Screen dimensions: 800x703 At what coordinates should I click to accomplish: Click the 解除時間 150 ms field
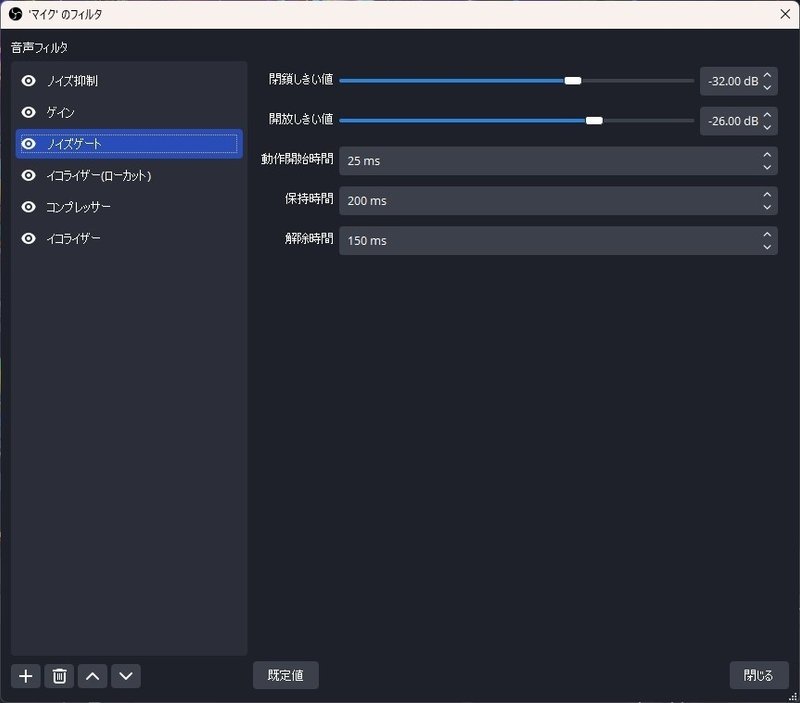tap(558, 240)
